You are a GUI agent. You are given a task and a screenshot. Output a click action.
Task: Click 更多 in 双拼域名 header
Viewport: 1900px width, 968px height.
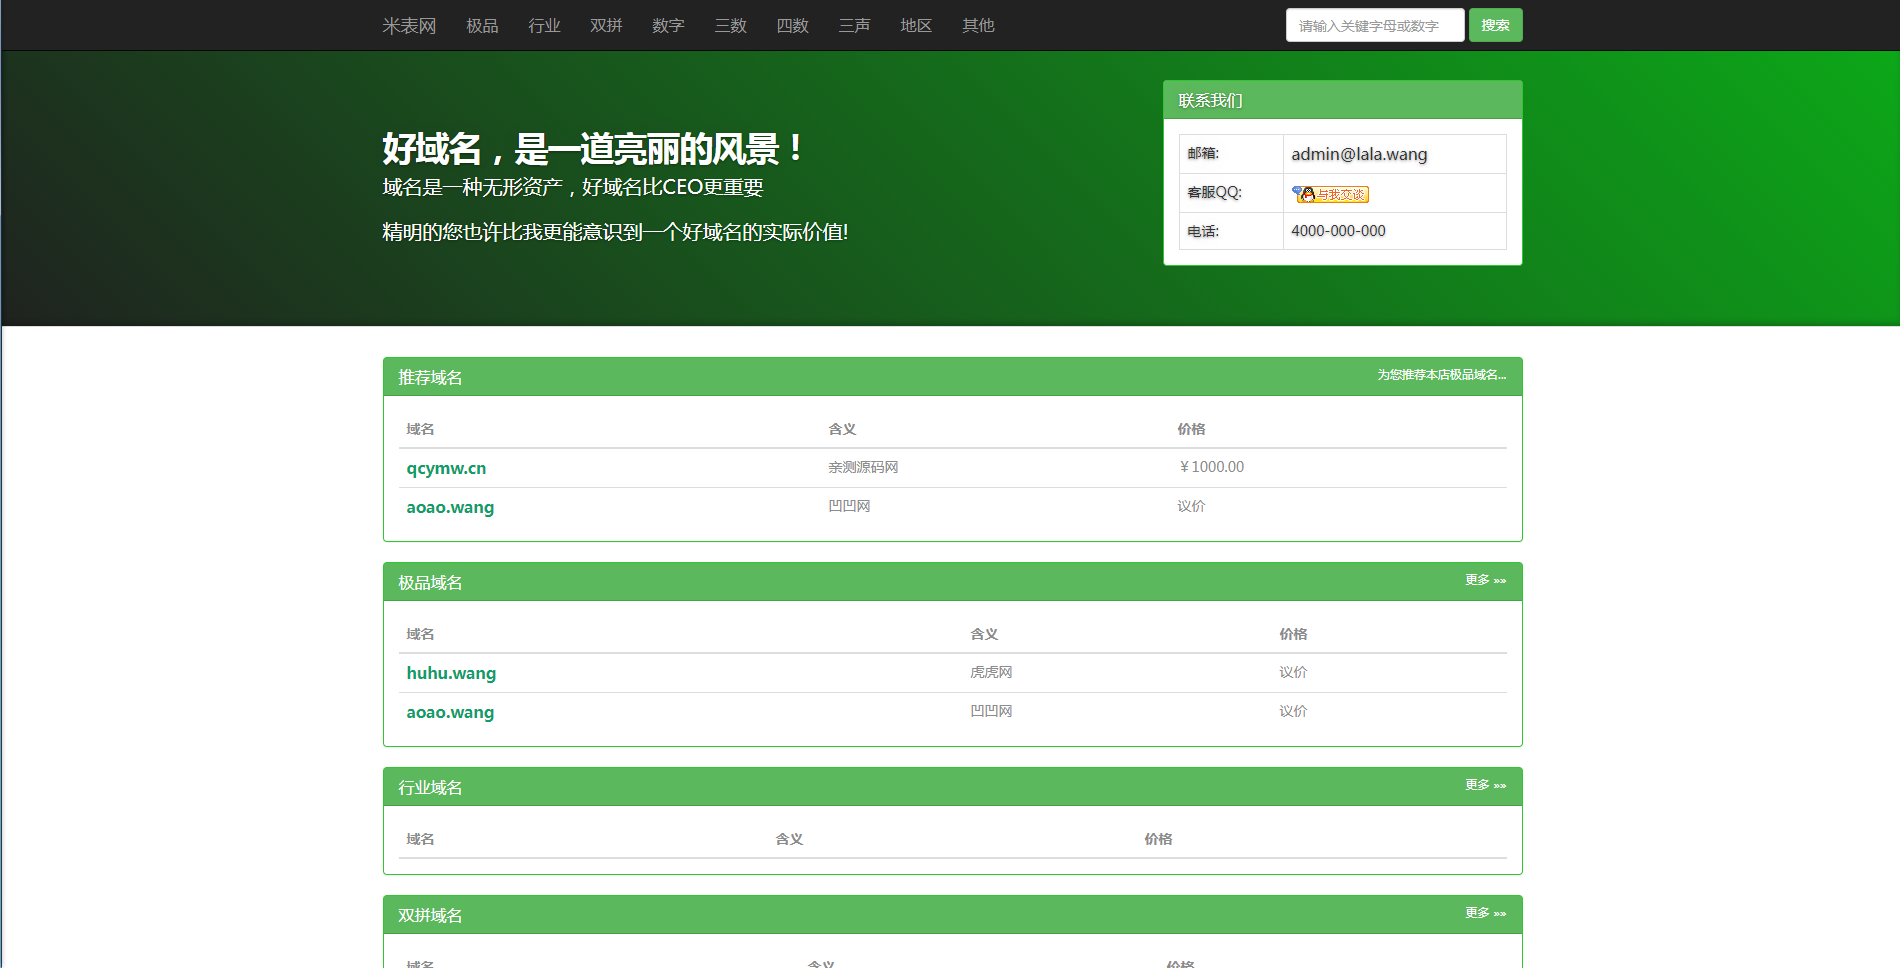(1485, 913)
